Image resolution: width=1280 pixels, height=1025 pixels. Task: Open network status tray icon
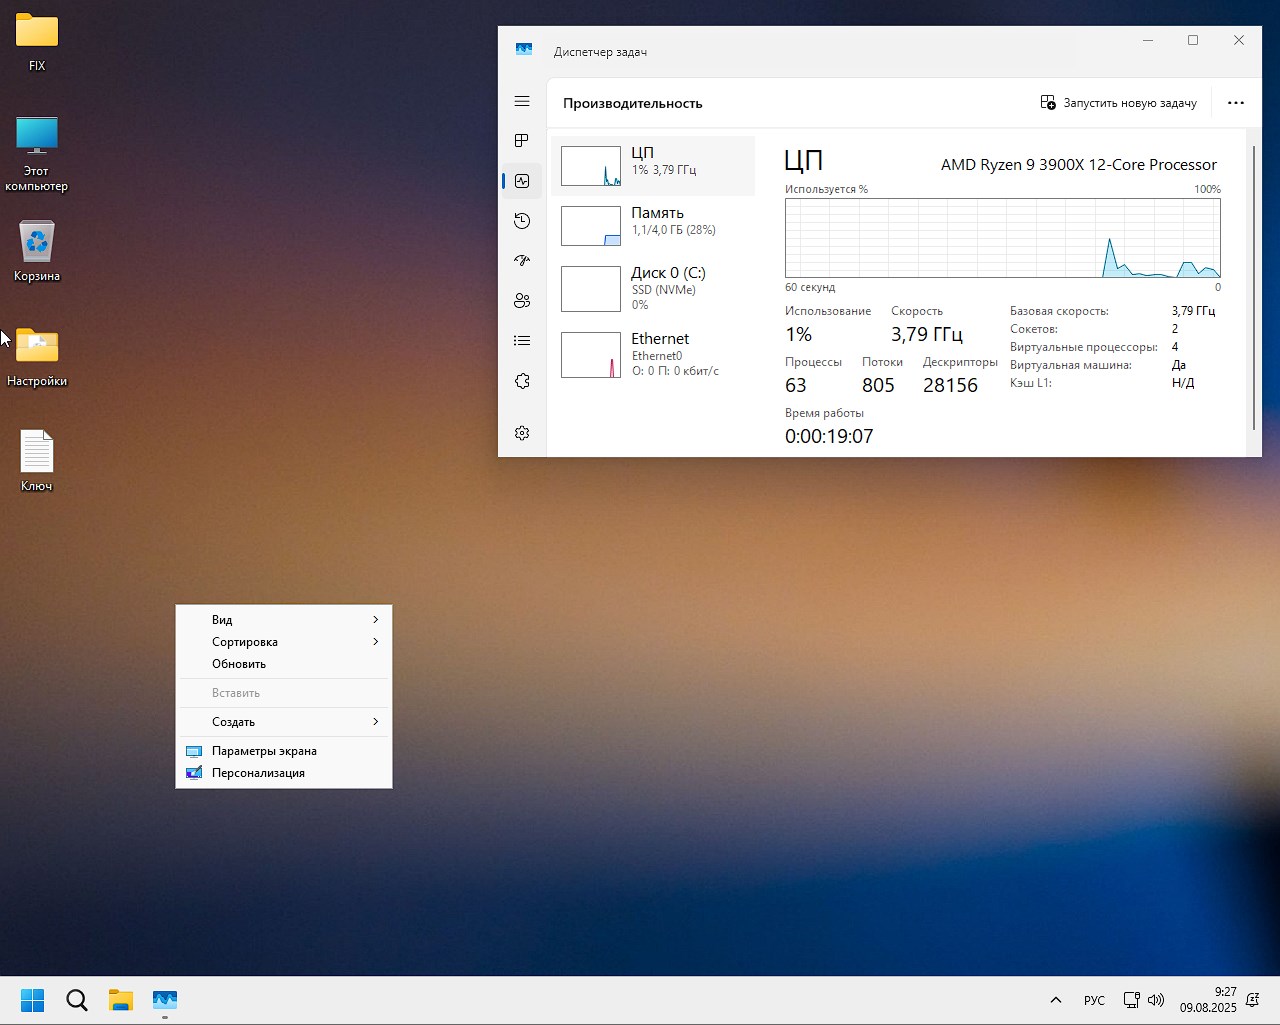(1131, 1000)
